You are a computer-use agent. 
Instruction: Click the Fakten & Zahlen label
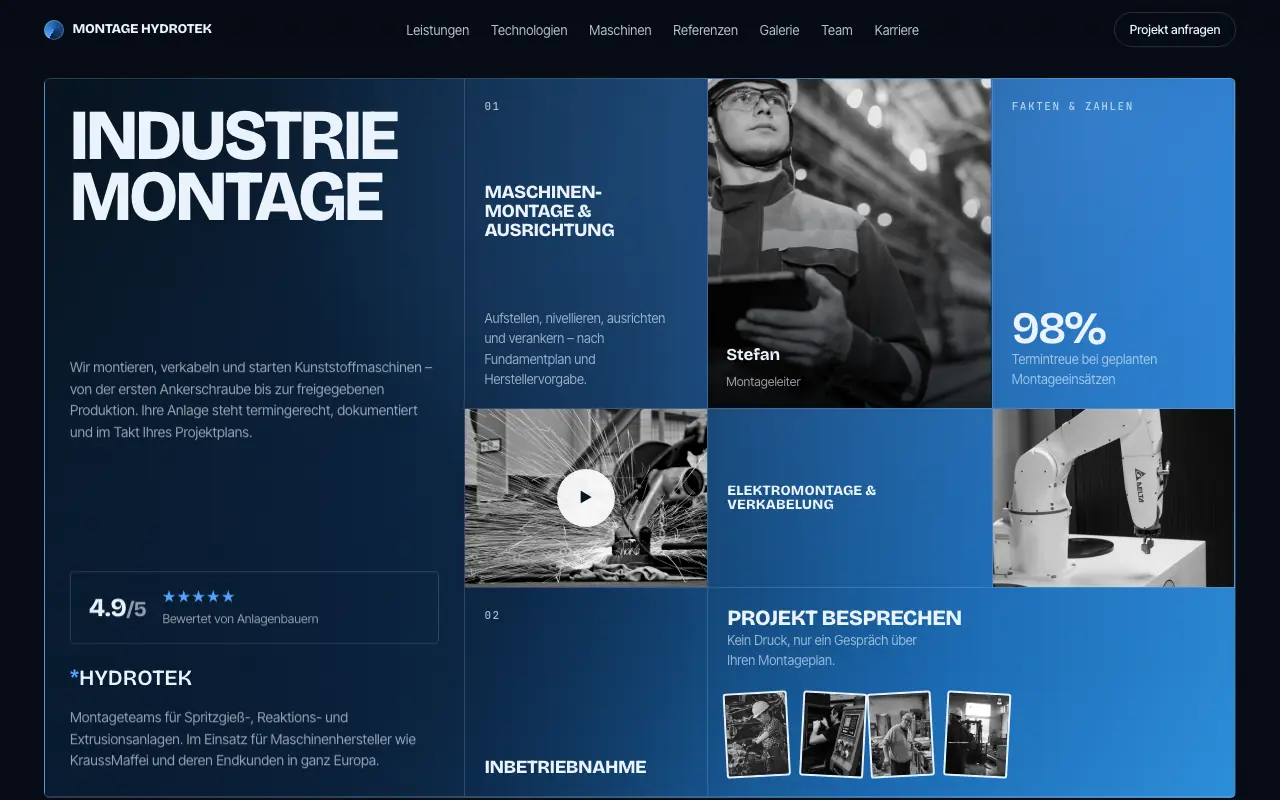tap(1072, 106)
